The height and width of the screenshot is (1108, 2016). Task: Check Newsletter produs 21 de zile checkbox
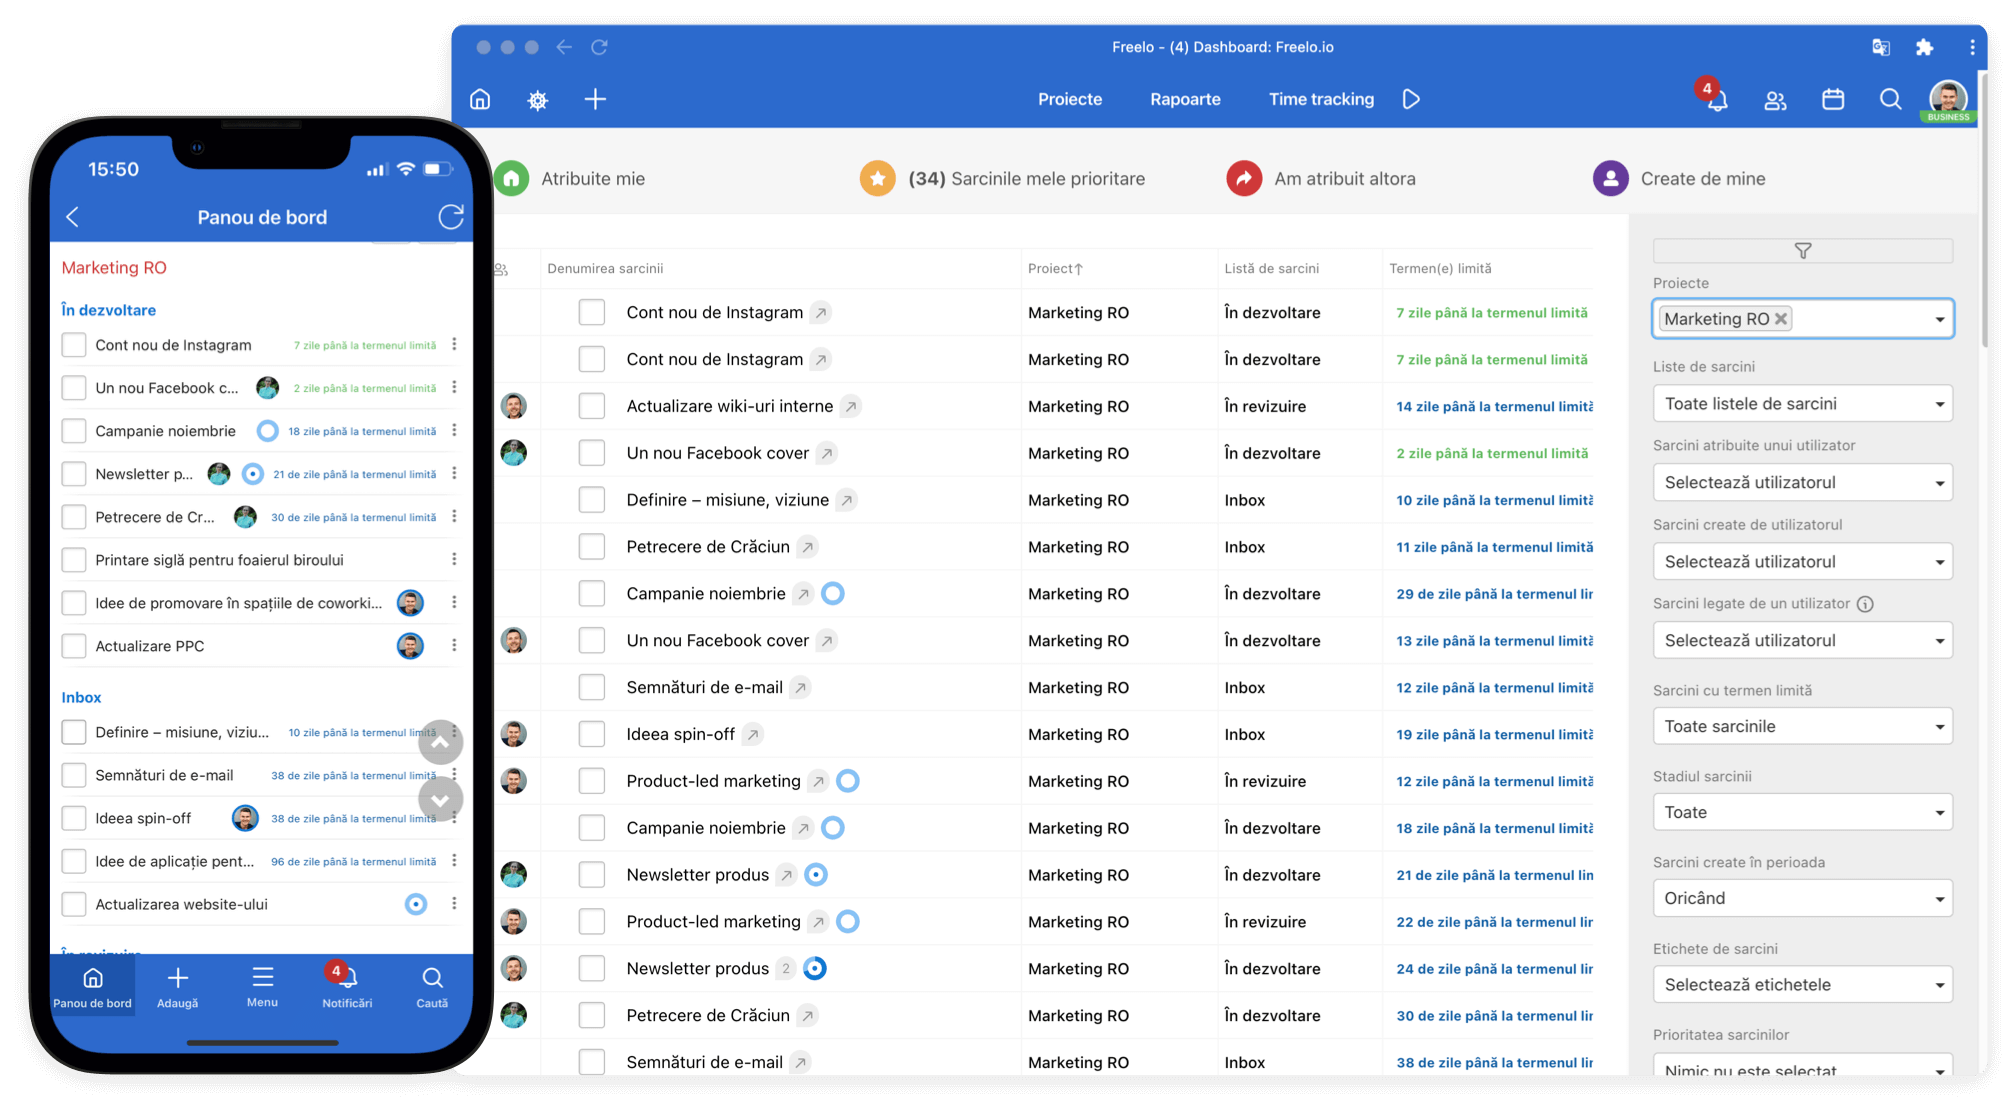coord(592,875)
